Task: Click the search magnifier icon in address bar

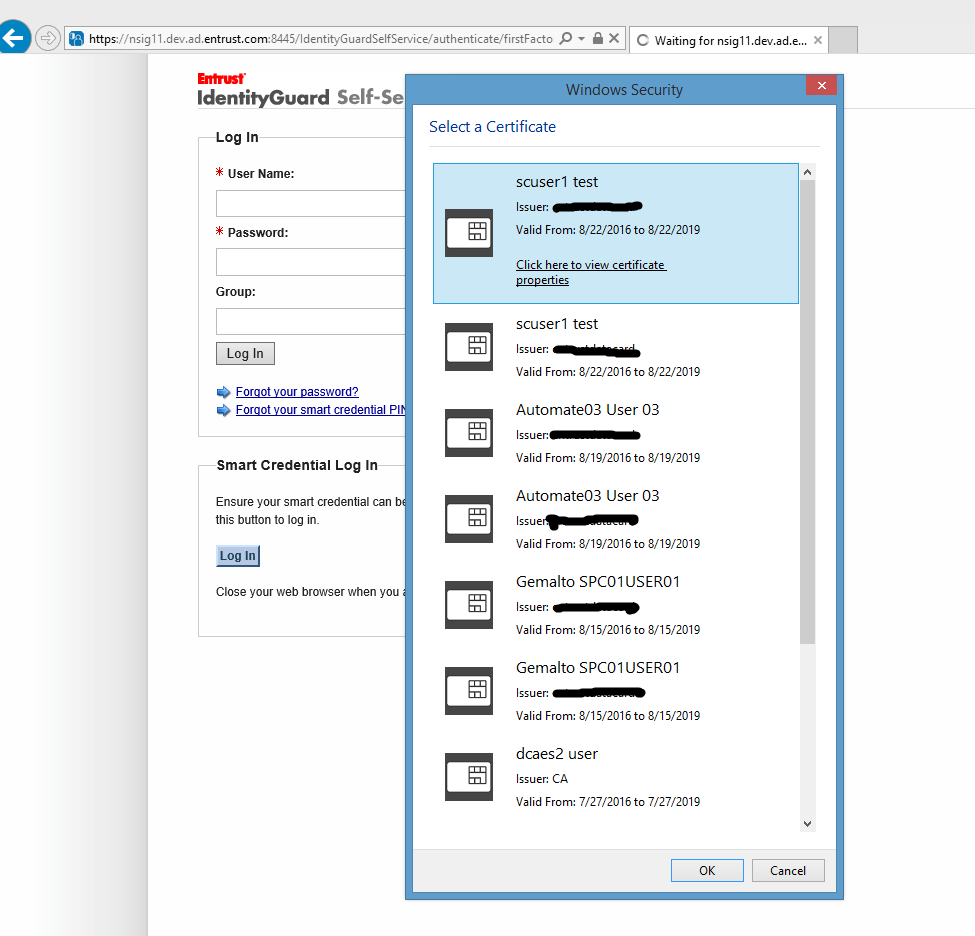Action: tap(566, 39)
